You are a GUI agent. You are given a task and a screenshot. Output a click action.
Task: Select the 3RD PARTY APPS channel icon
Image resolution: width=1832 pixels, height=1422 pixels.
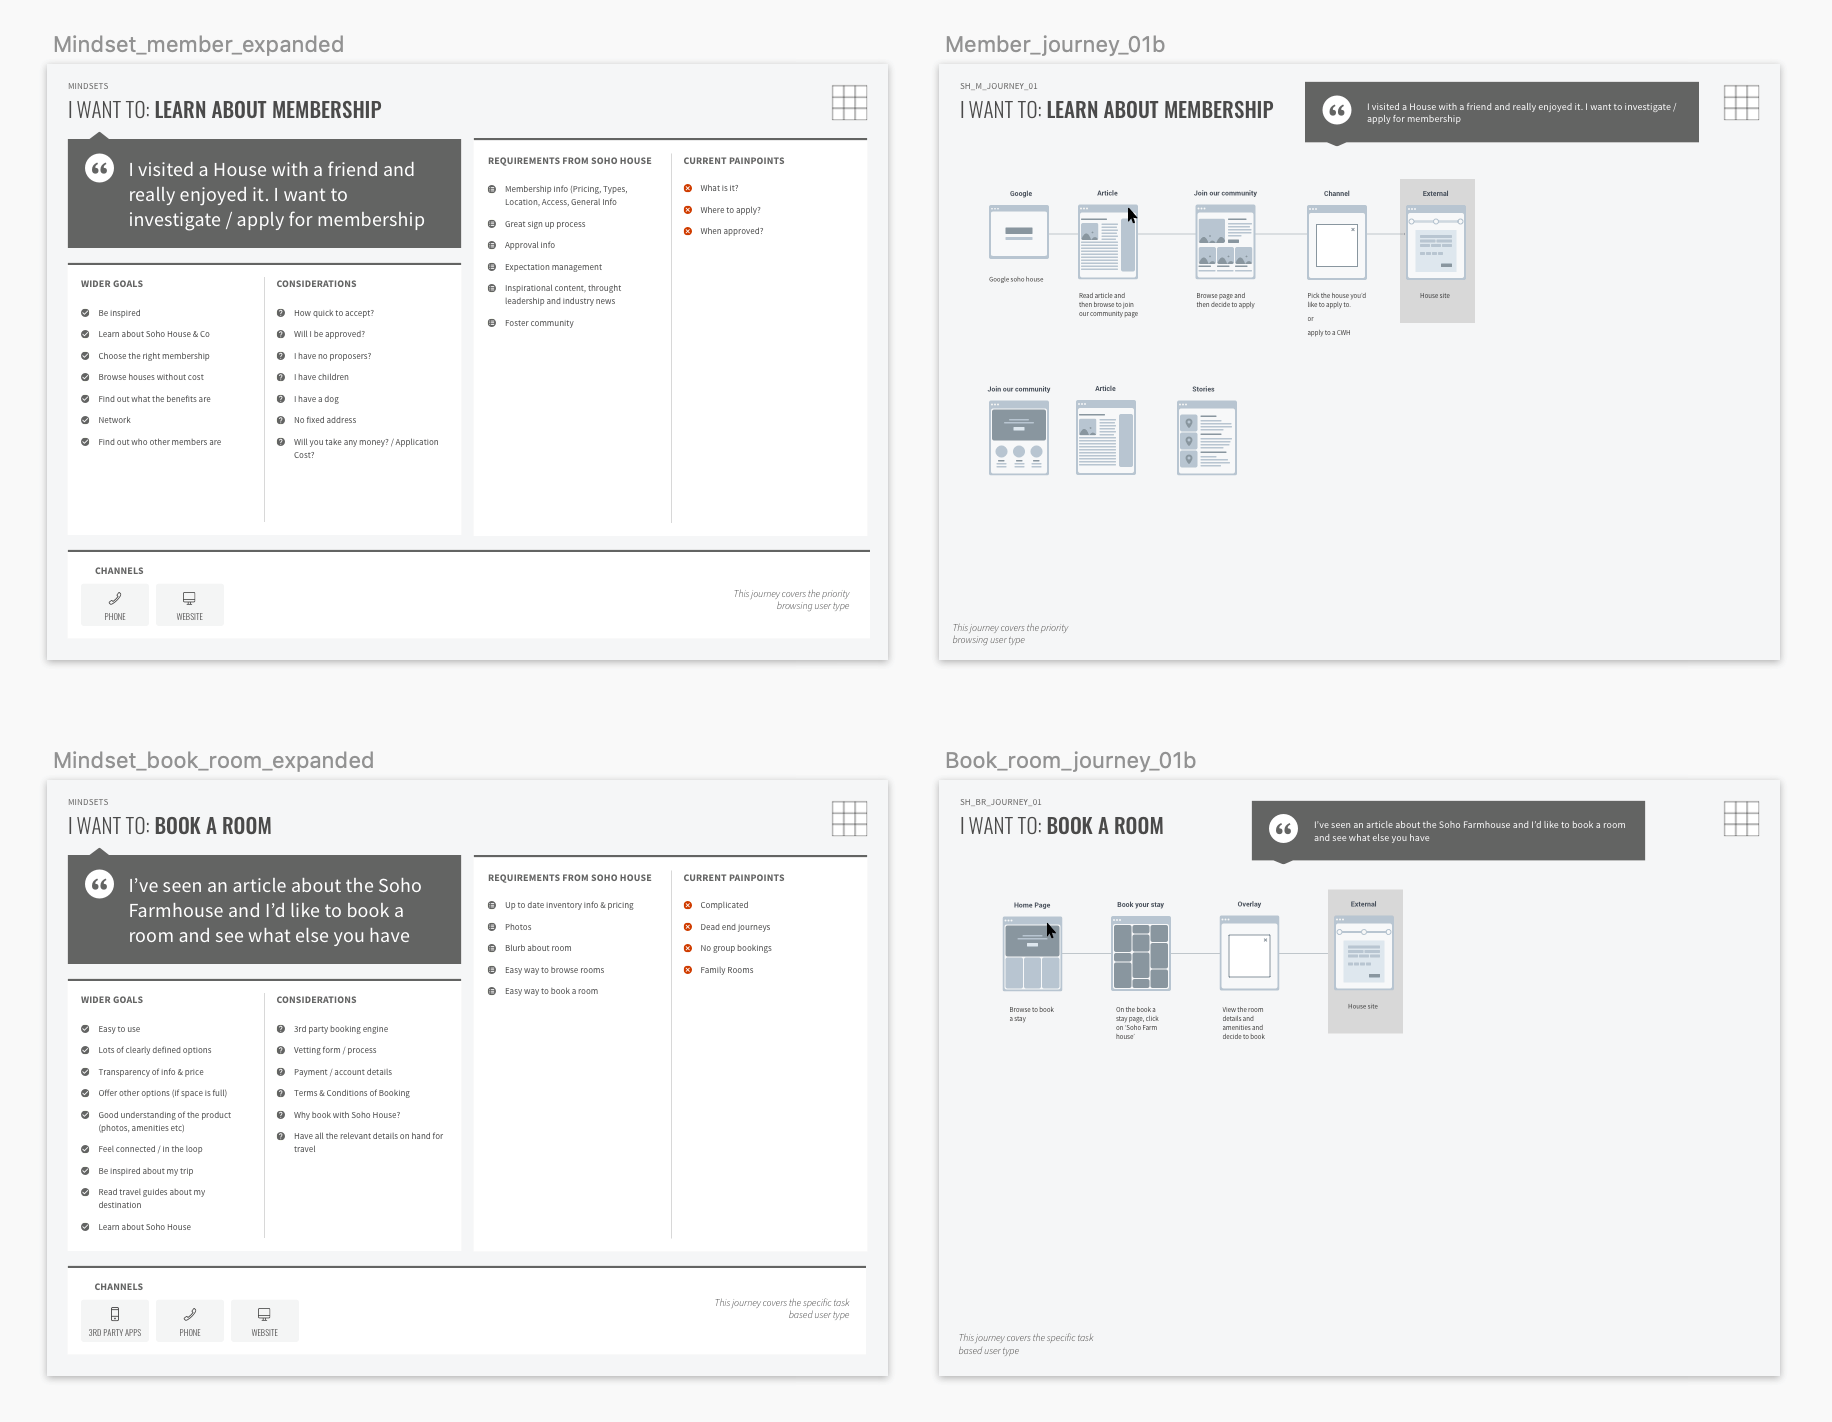pyautogui.click(x=115, y=1321)
